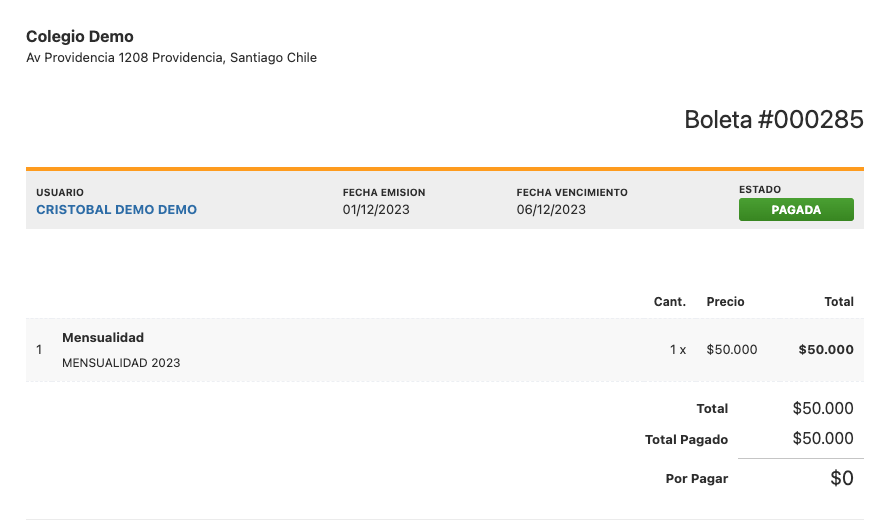Screen dimensions: 889x532
Task: Click the Colegio Demo school name
Action: (80, 37)
